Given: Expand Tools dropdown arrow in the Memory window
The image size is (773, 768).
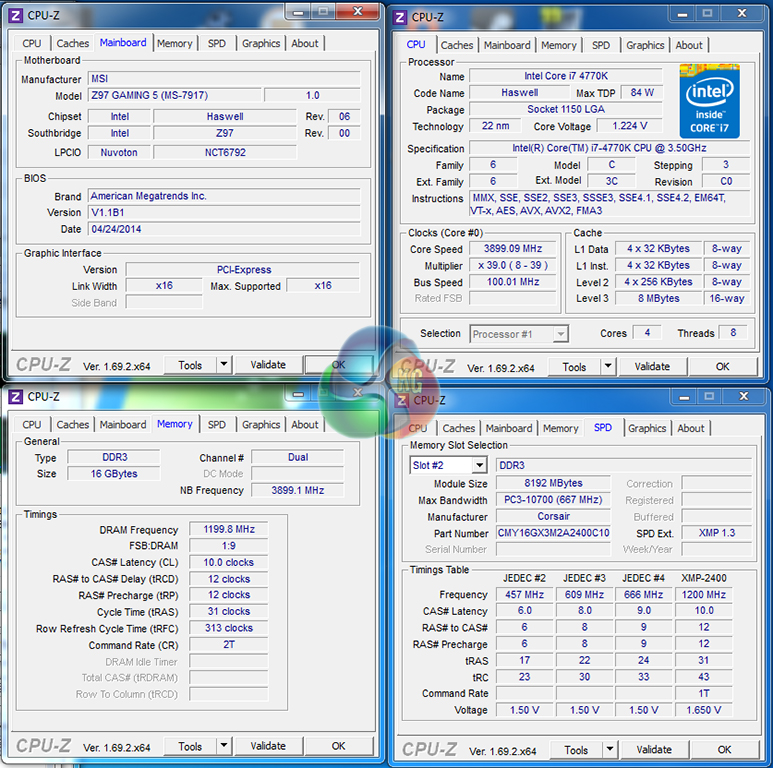Looking at the screenshot, I should coord(223,746).
